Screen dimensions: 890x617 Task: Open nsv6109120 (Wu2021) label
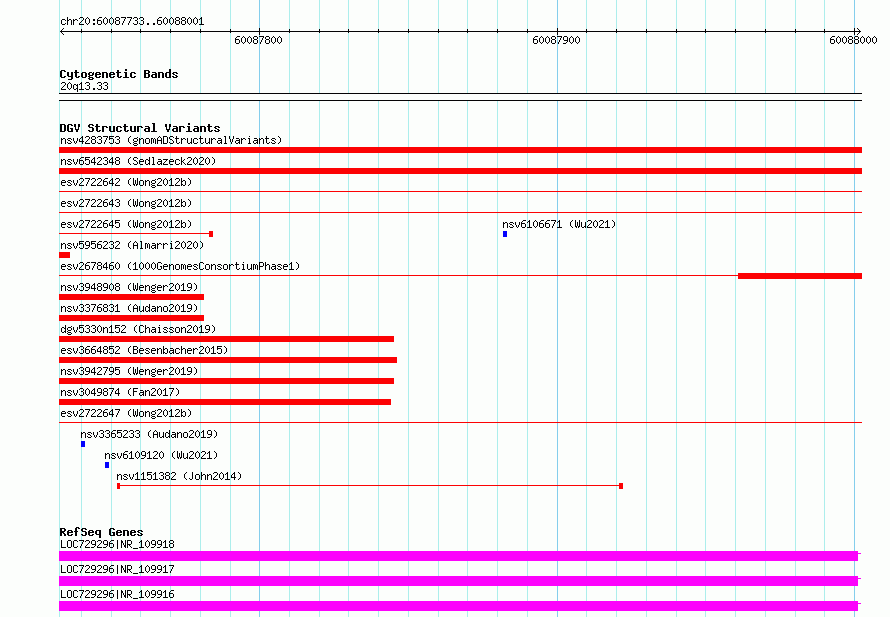[x=161, y=455]
